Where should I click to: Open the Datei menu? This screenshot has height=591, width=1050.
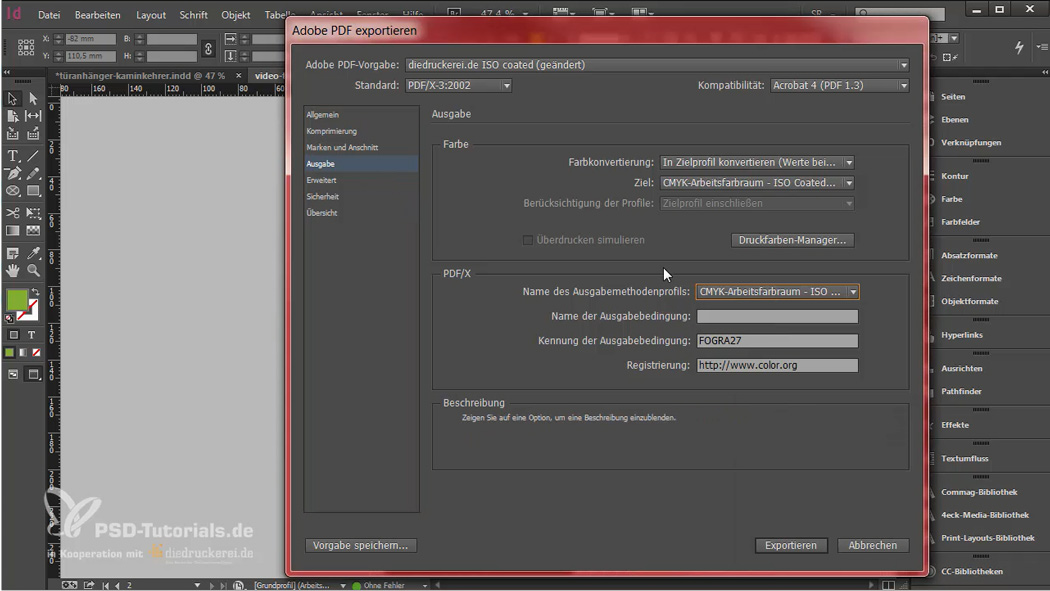[49, 15]
